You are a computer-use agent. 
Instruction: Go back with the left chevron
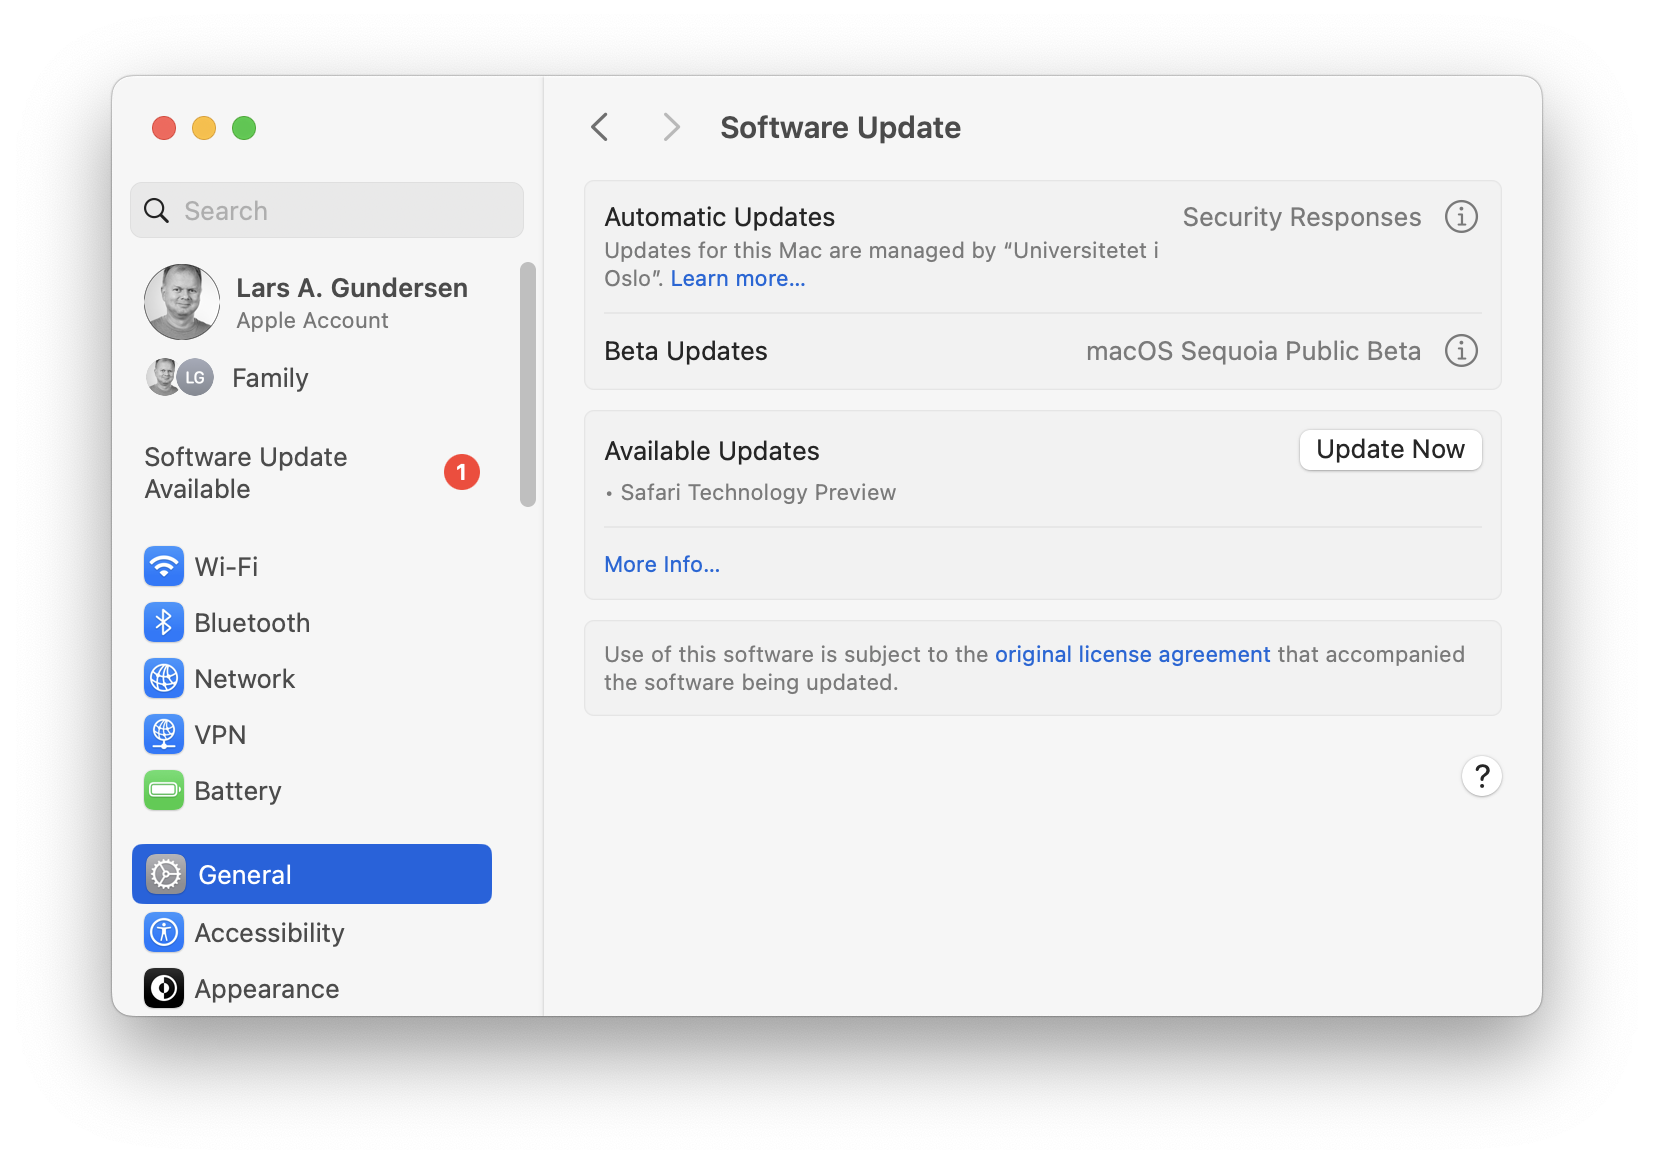point(600,127)
